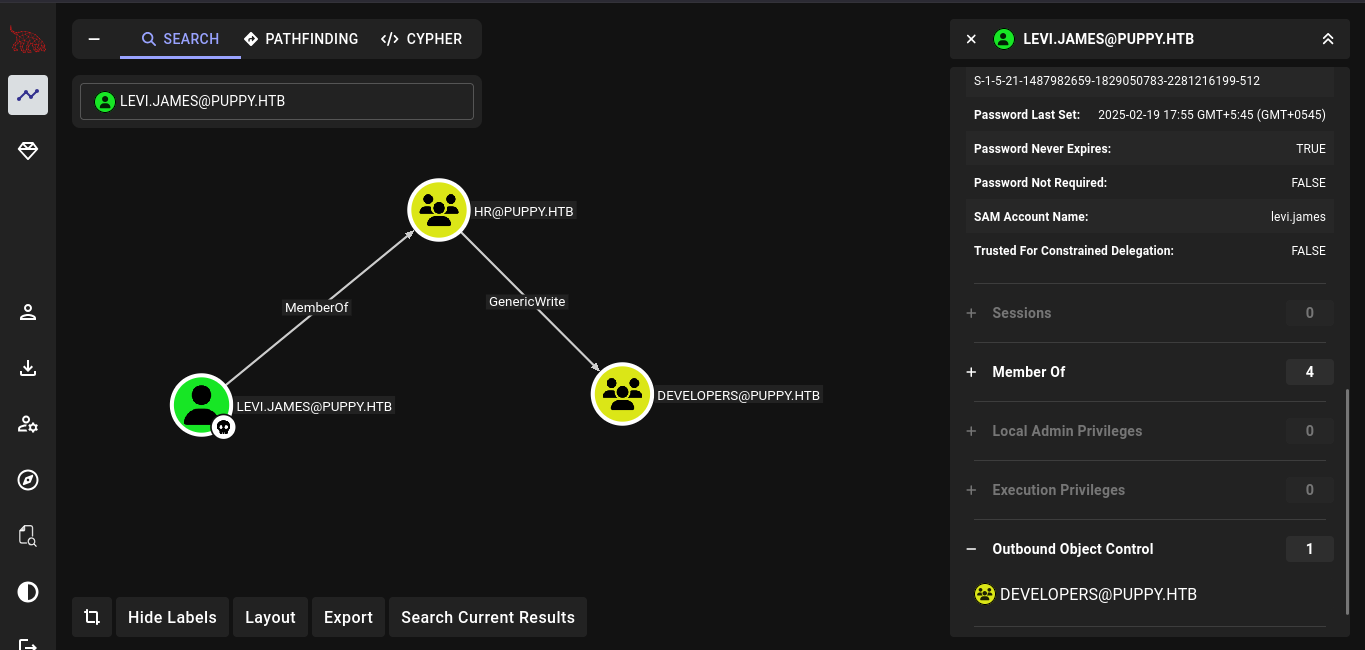Viewport: 1365px width, 650px height.
Task: Open Administration user-gear icon
Action: coord(28,424)
